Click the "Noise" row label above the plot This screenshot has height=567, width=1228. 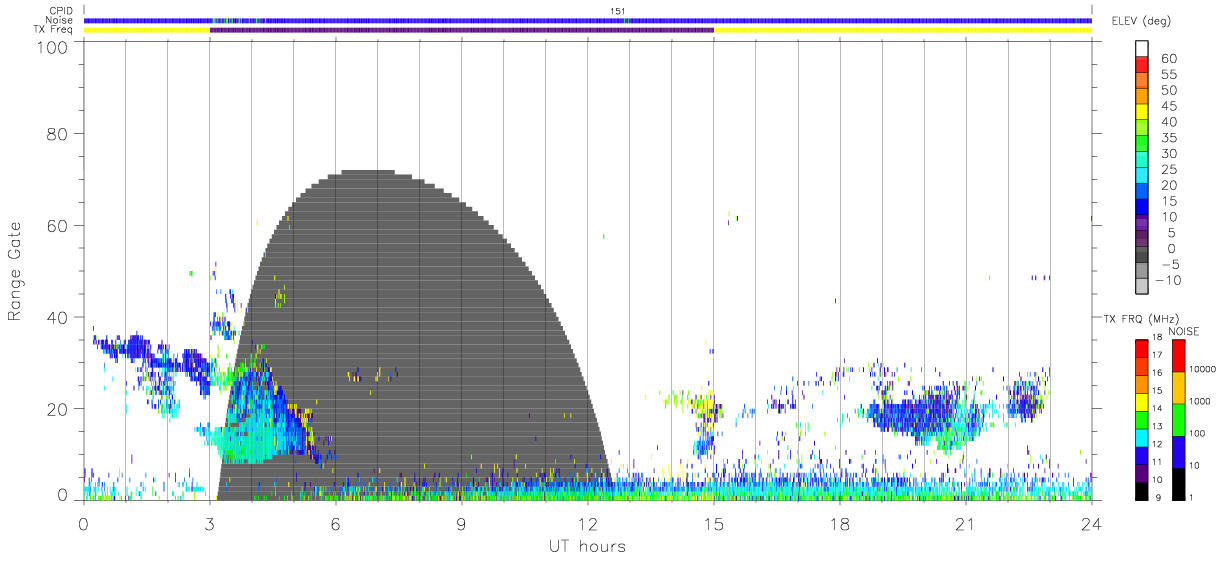tap(61, 20)
